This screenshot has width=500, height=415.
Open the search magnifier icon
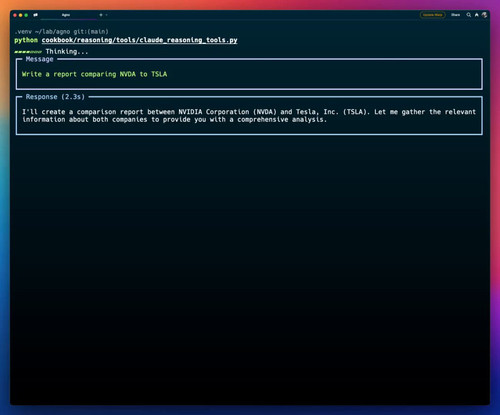point(469,15)
